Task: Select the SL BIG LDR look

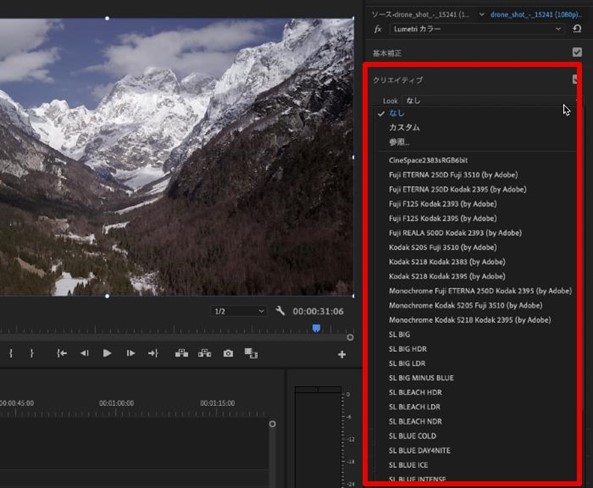Action: [x=407, y=364]
